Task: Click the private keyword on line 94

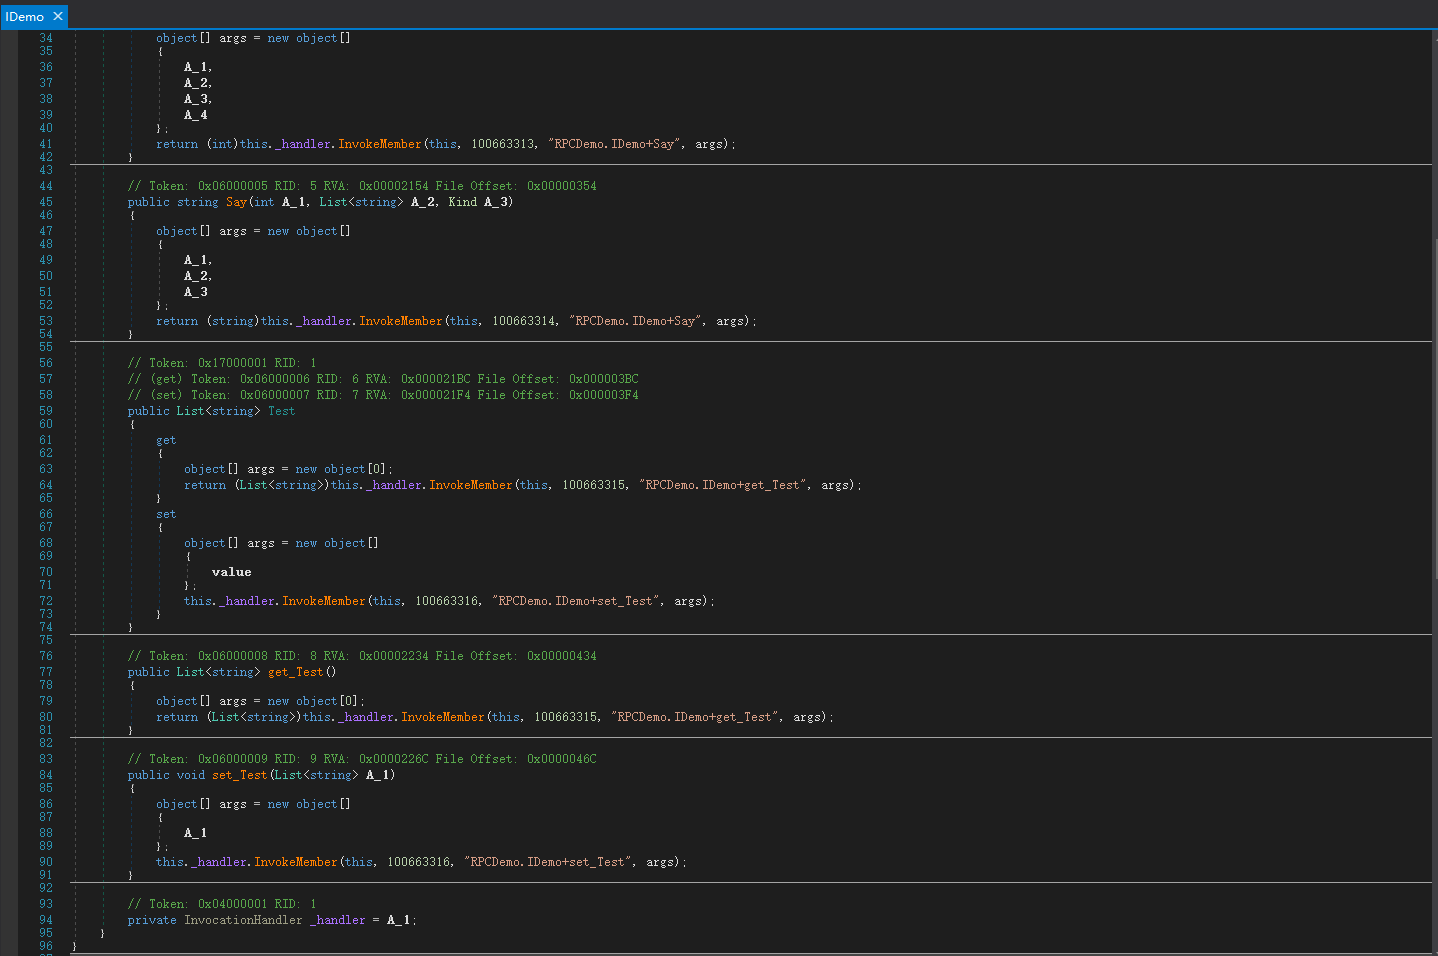Action: click(x=152, y=920)
